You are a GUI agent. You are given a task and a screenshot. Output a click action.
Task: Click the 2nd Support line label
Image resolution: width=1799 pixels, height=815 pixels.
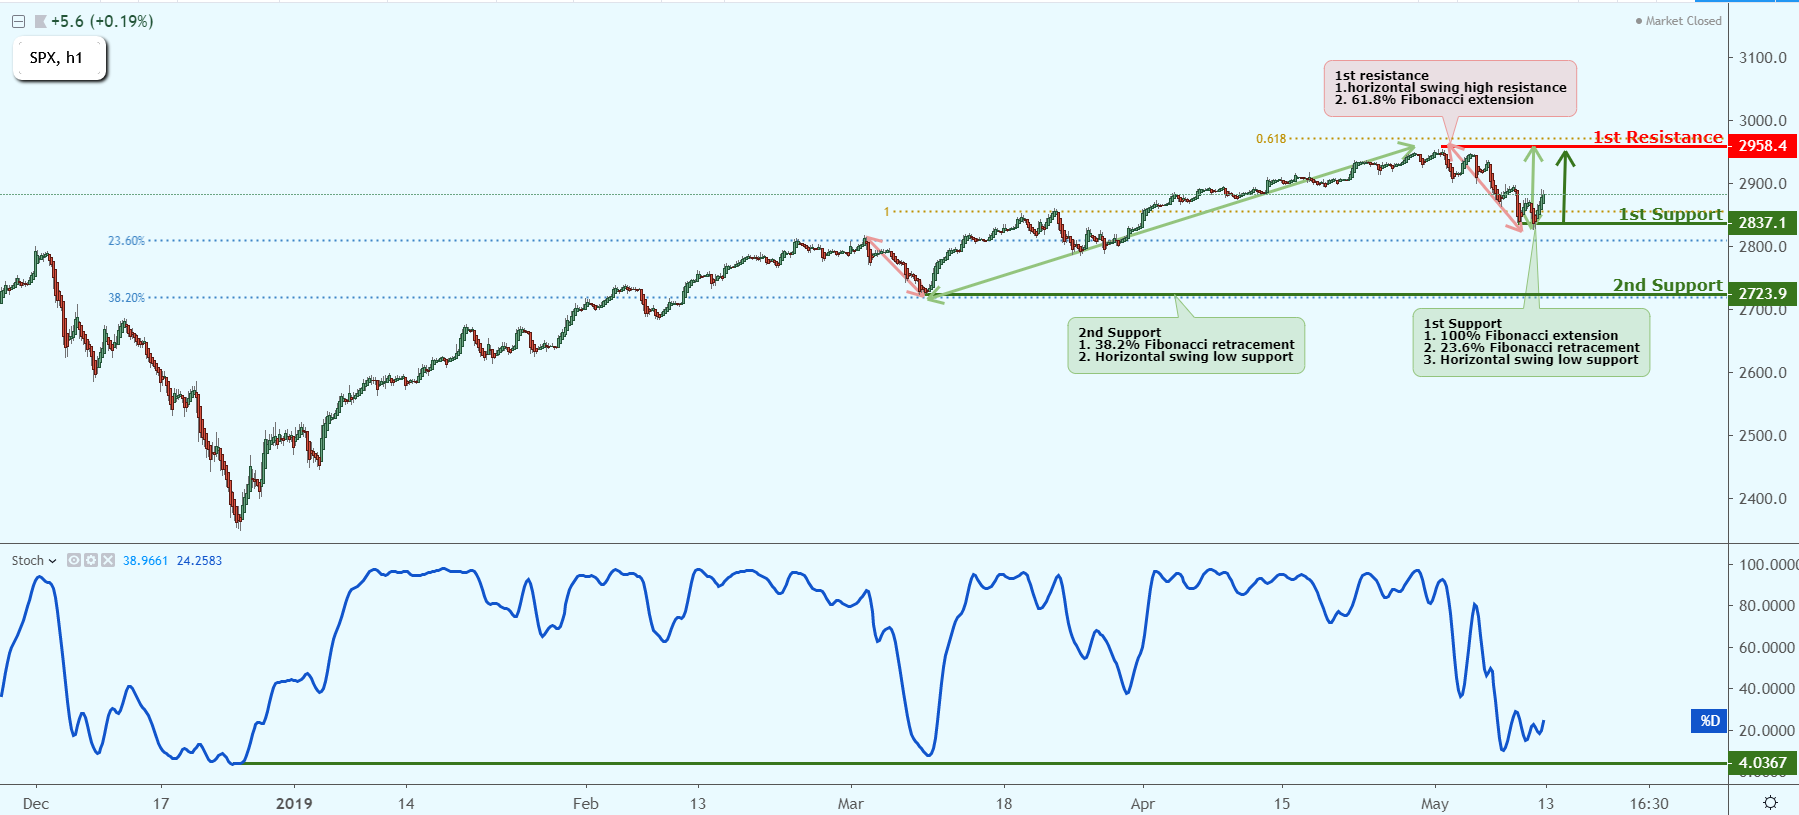pyautogui.click(x=1668, y=285)
